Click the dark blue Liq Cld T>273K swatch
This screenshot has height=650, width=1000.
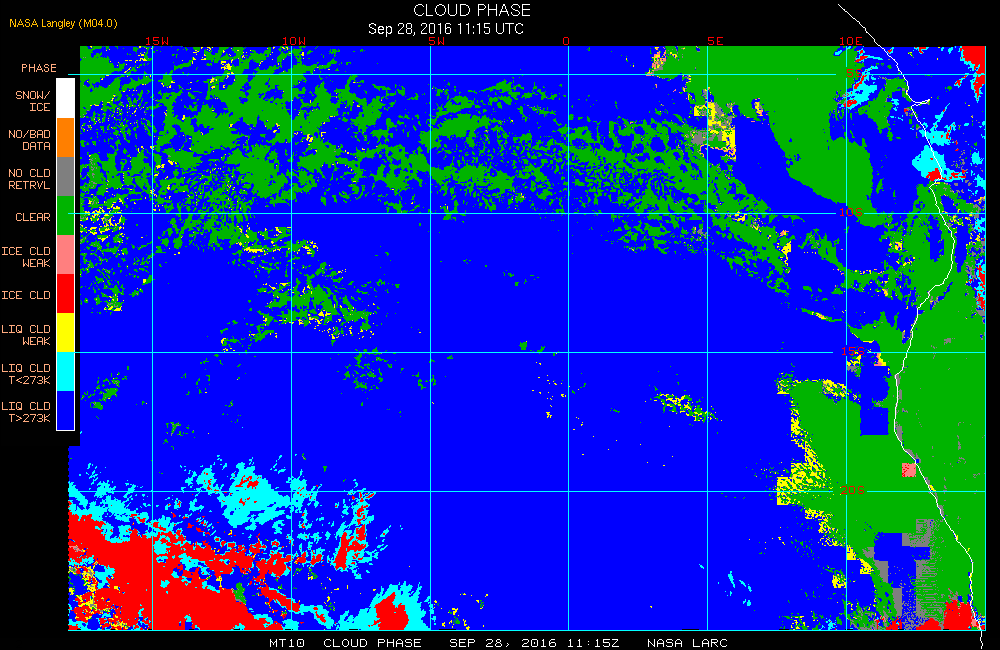pyautogui.click(x=66, y=410)
